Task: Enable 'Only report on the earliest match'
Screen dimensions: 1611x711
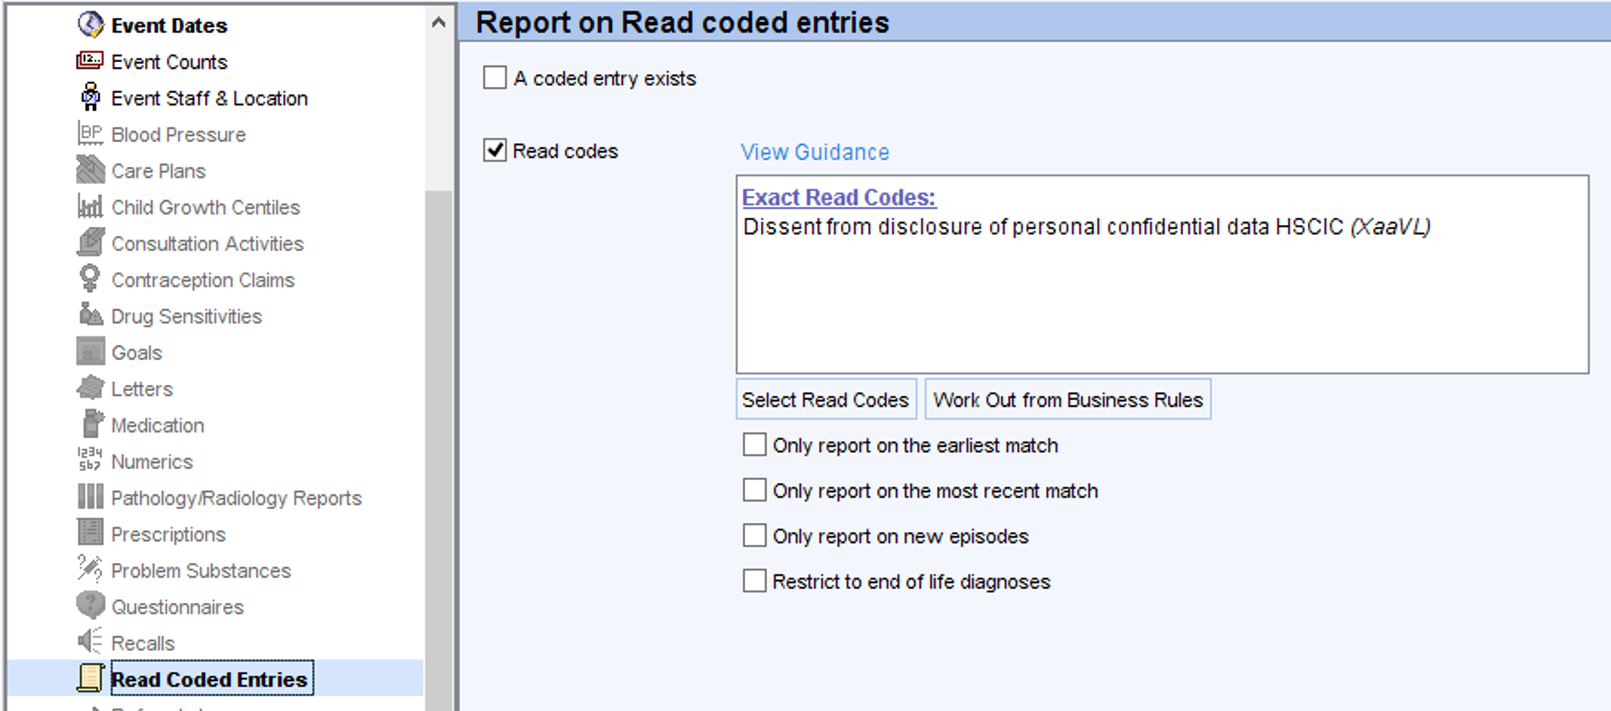Action: click(x=754, y=445)
